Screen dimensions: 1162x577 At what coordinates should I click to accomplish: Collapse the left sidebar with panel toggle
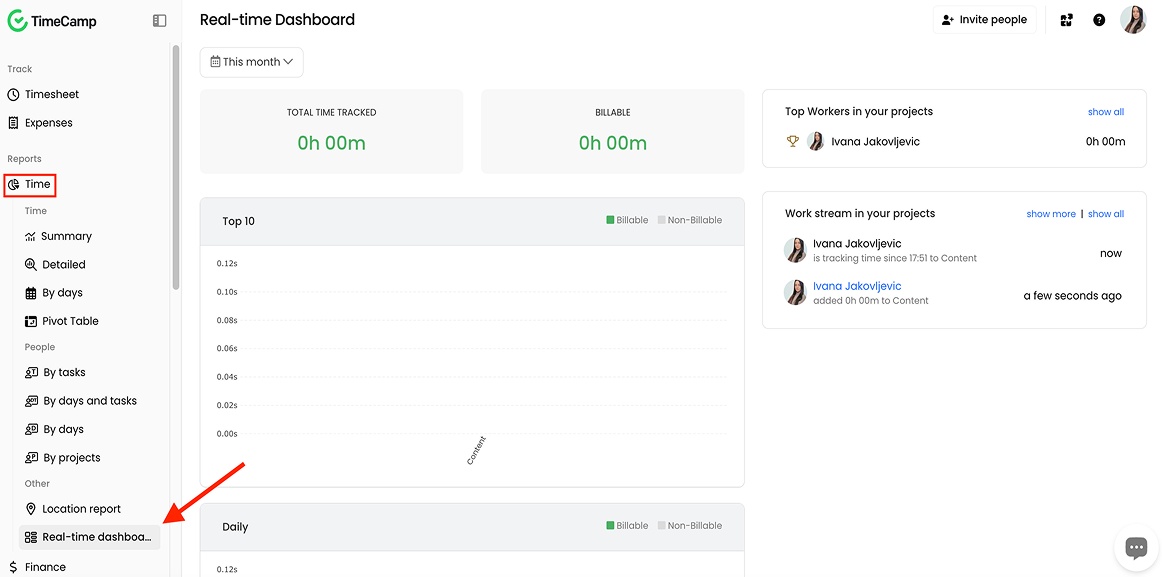159,19
